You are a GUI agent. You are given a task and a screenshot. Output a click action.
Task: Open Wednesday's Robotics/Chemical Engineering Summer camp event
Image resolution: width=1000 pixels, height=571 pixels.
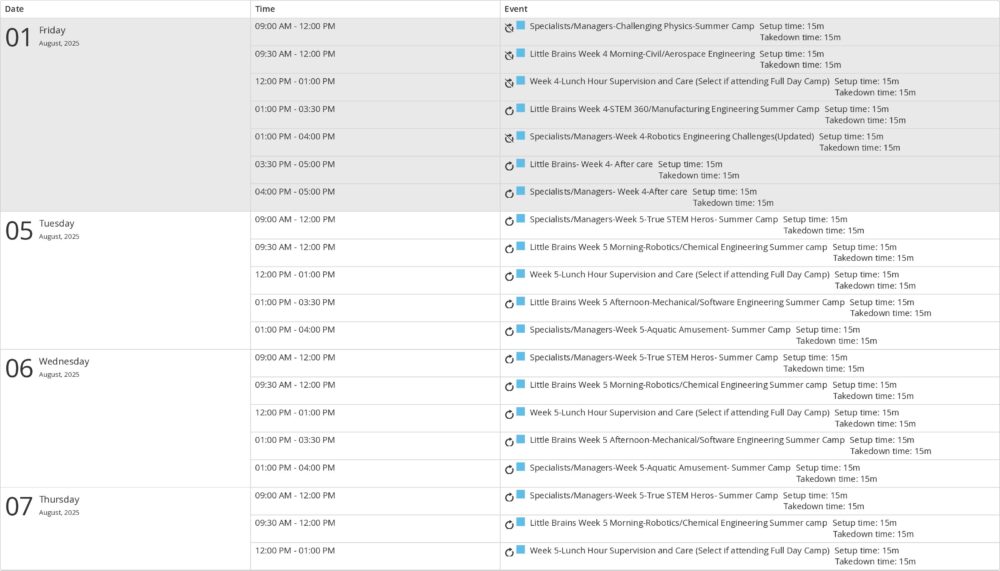pos(678,384)
